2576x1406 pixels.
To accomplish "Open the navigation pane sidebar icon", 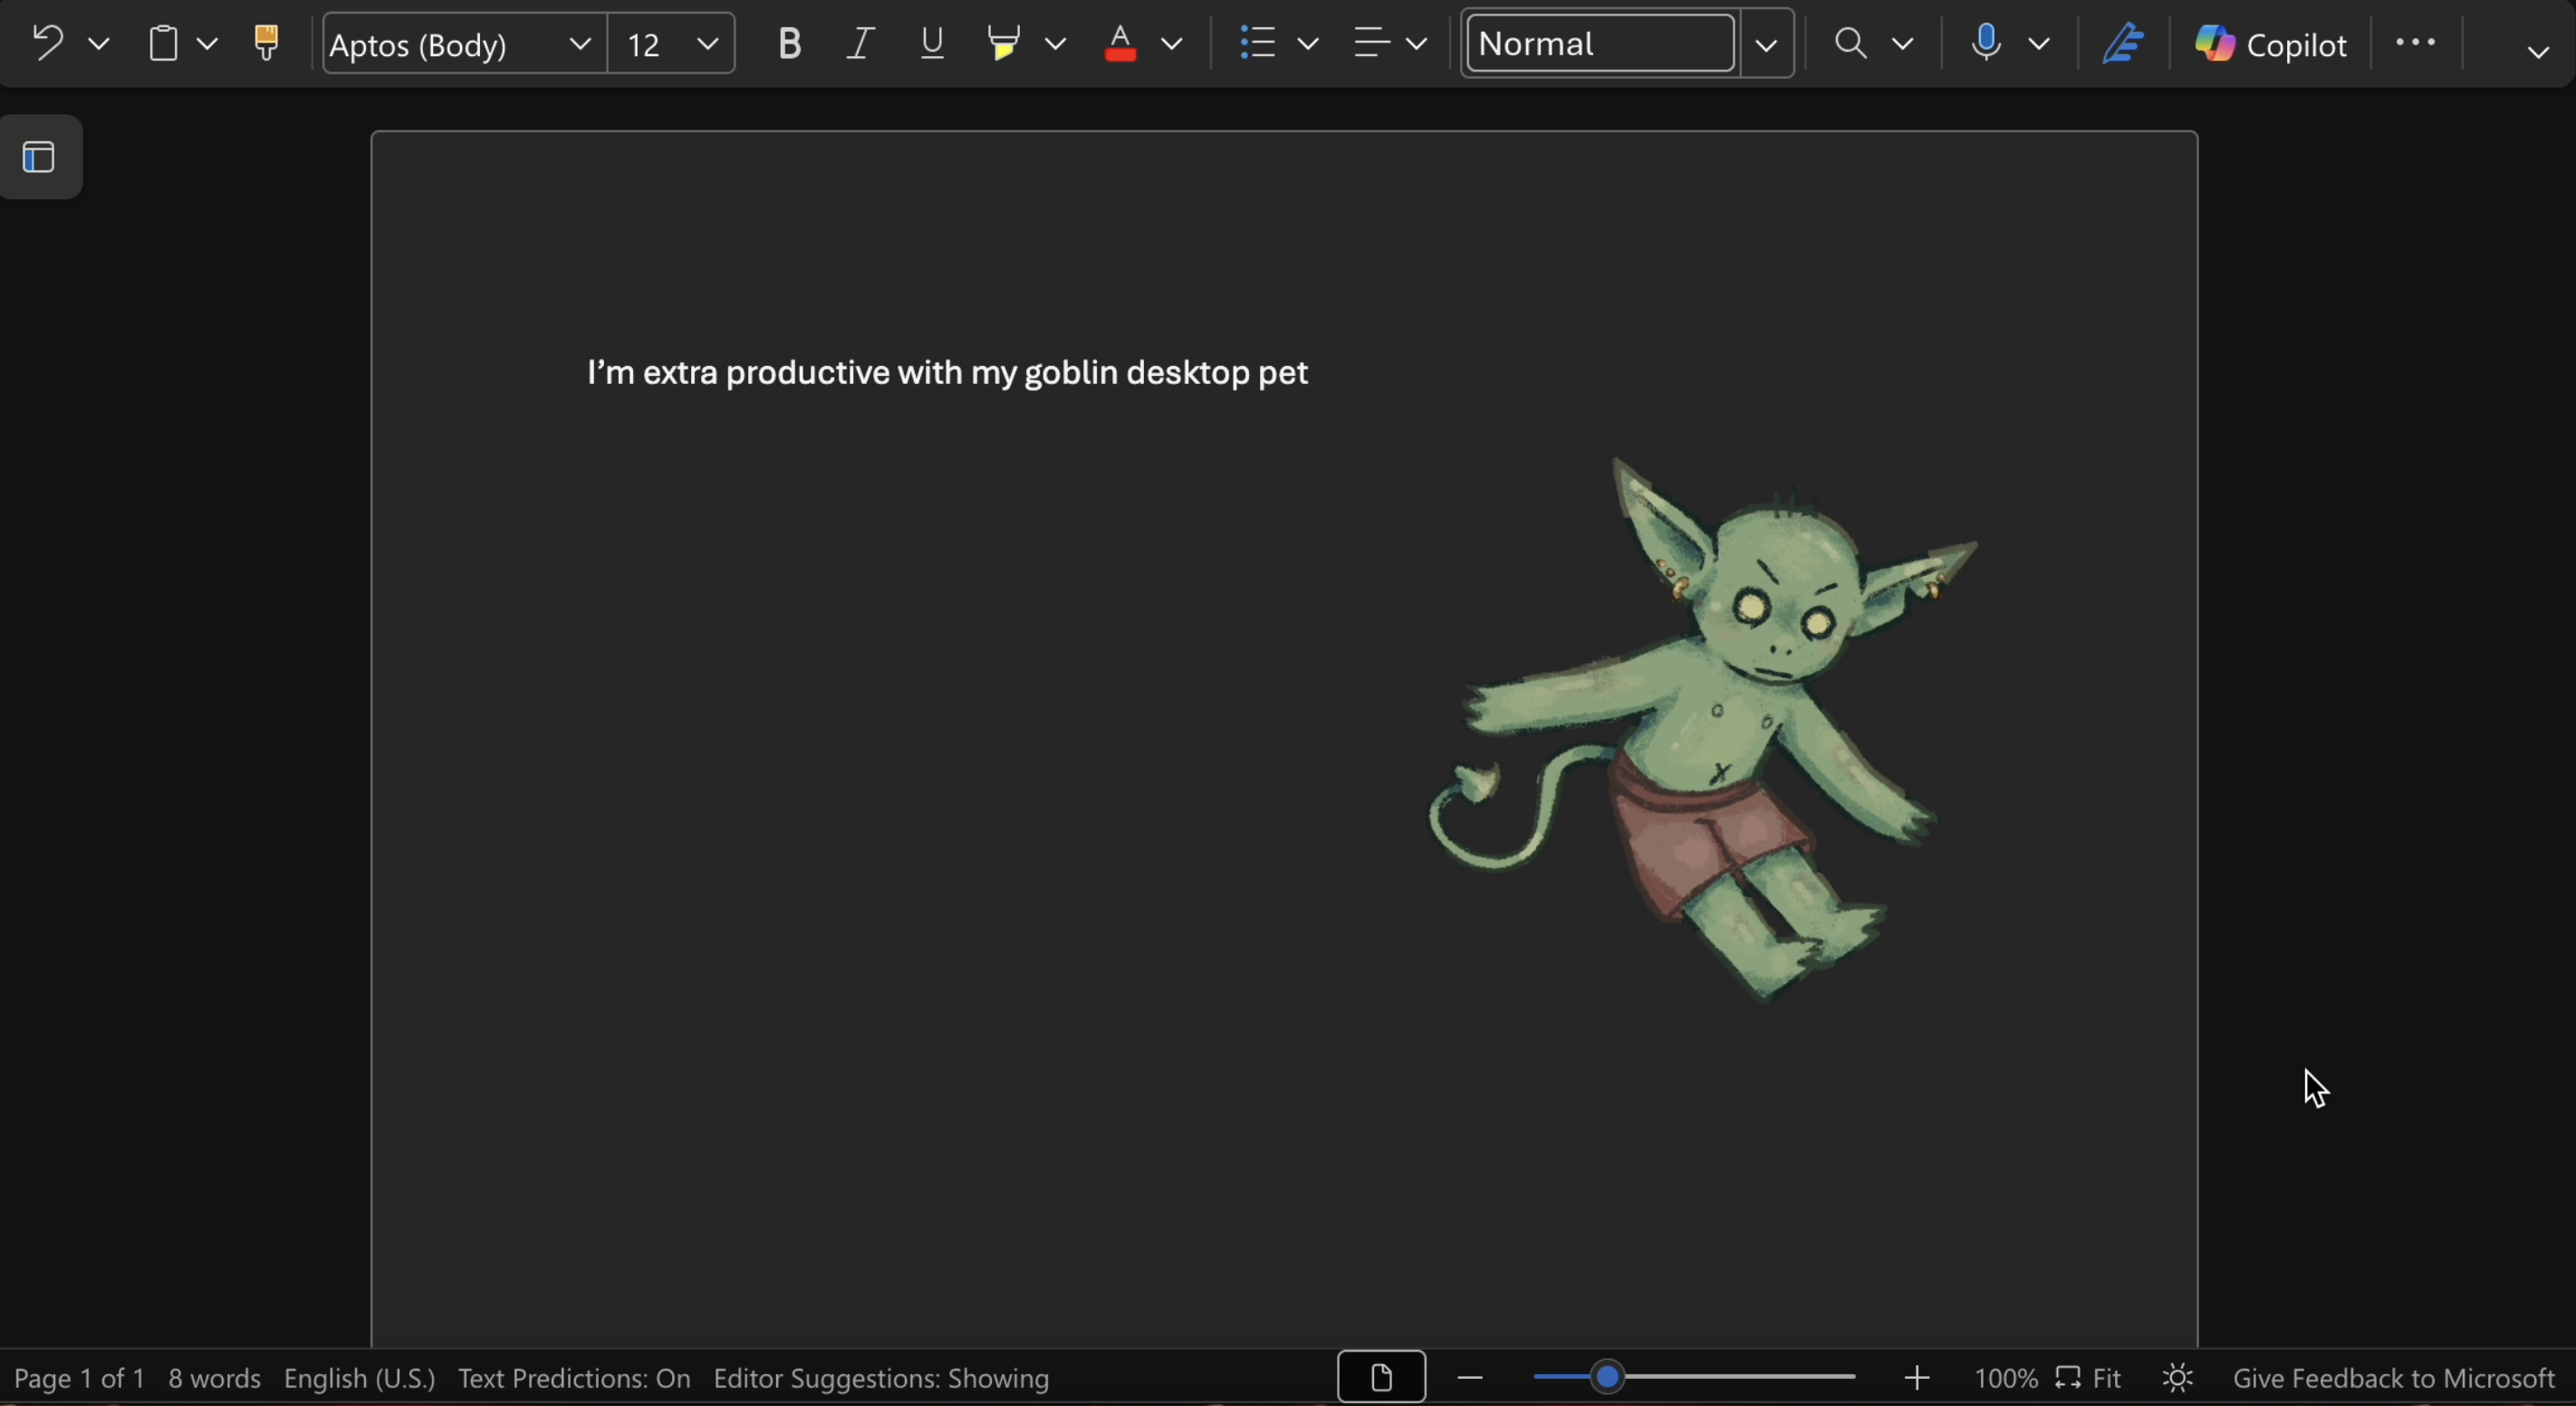I will [x=40, y=157].
